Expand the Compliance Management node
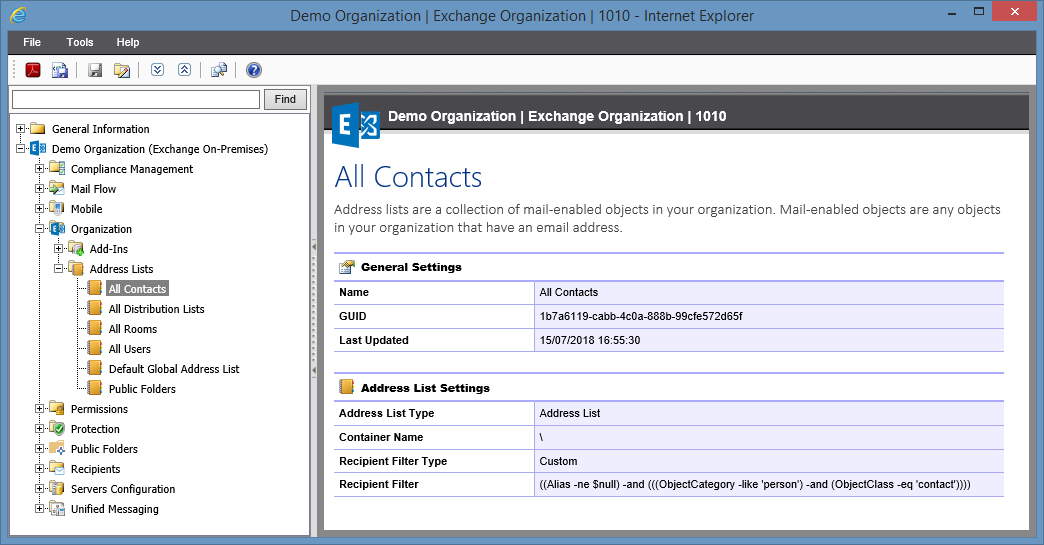 [39, 168]
